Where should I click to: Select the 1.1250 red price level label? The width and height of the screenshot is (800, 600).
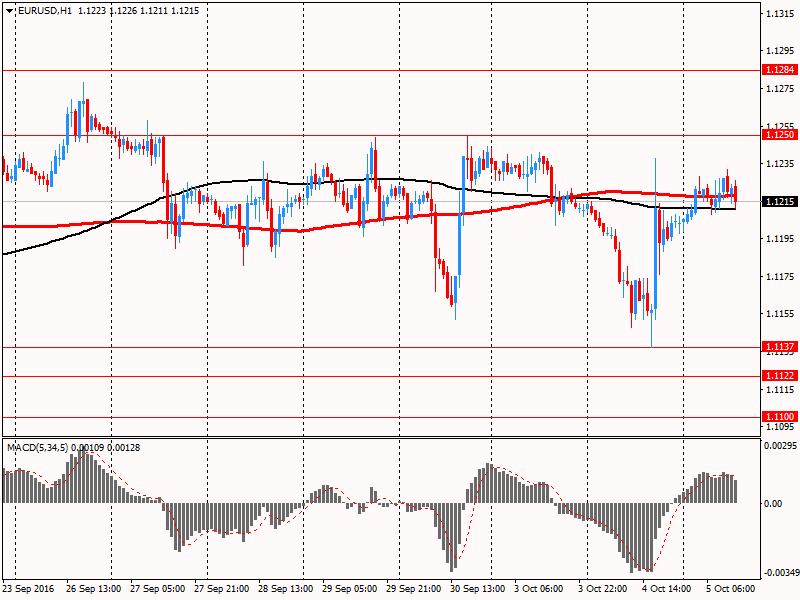point(780,135)
